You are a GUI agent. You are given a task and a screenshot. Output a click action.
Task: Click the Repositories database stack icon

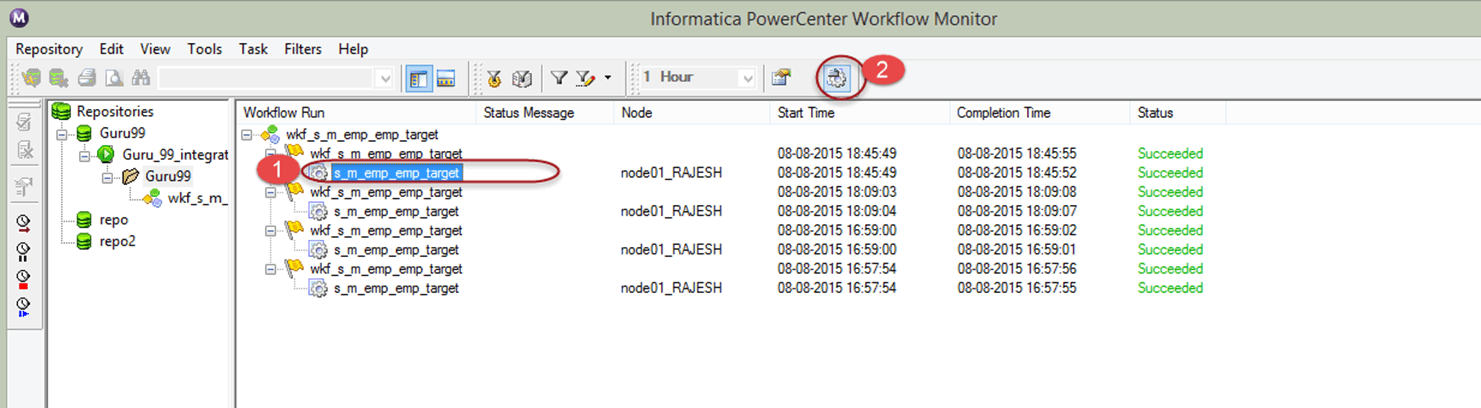coord(61,112)
